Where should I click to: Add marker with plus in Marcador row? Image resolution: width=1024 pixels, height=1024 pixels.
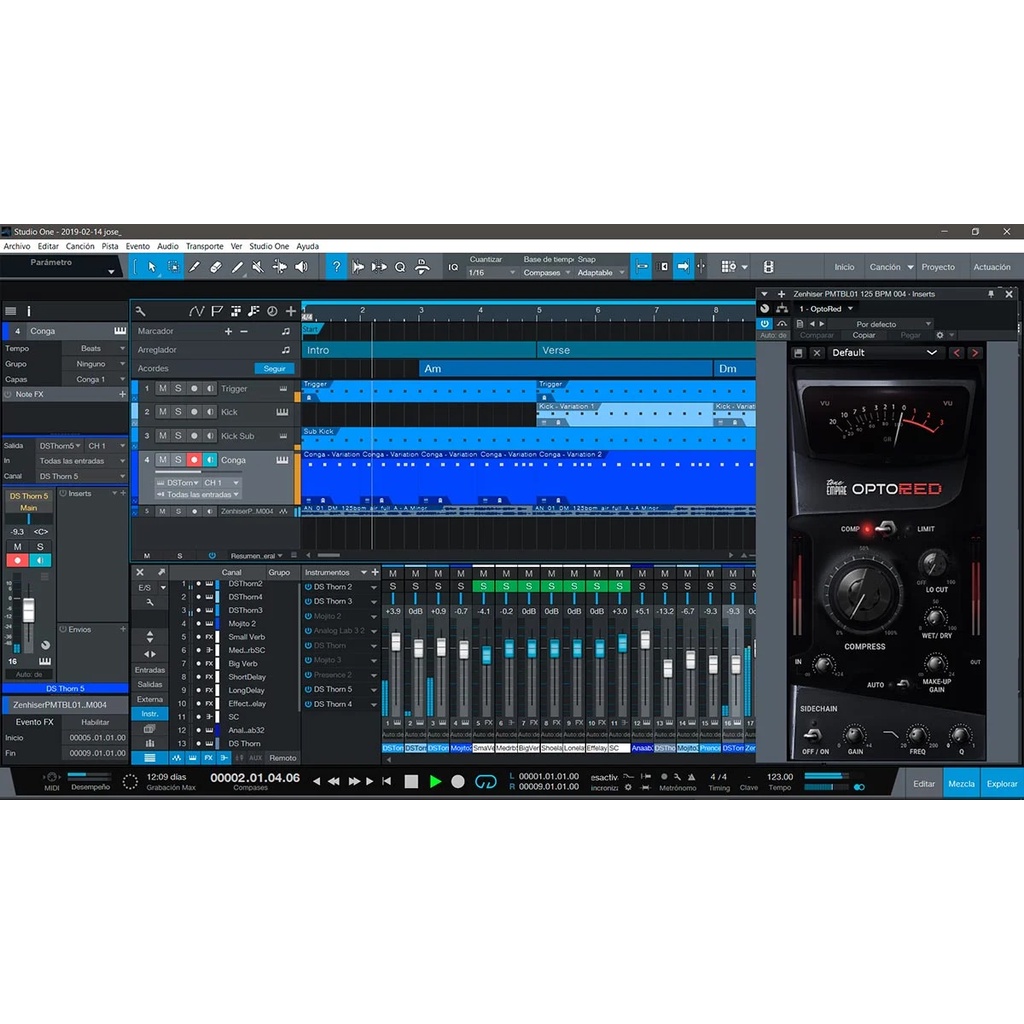coord(228,331)
